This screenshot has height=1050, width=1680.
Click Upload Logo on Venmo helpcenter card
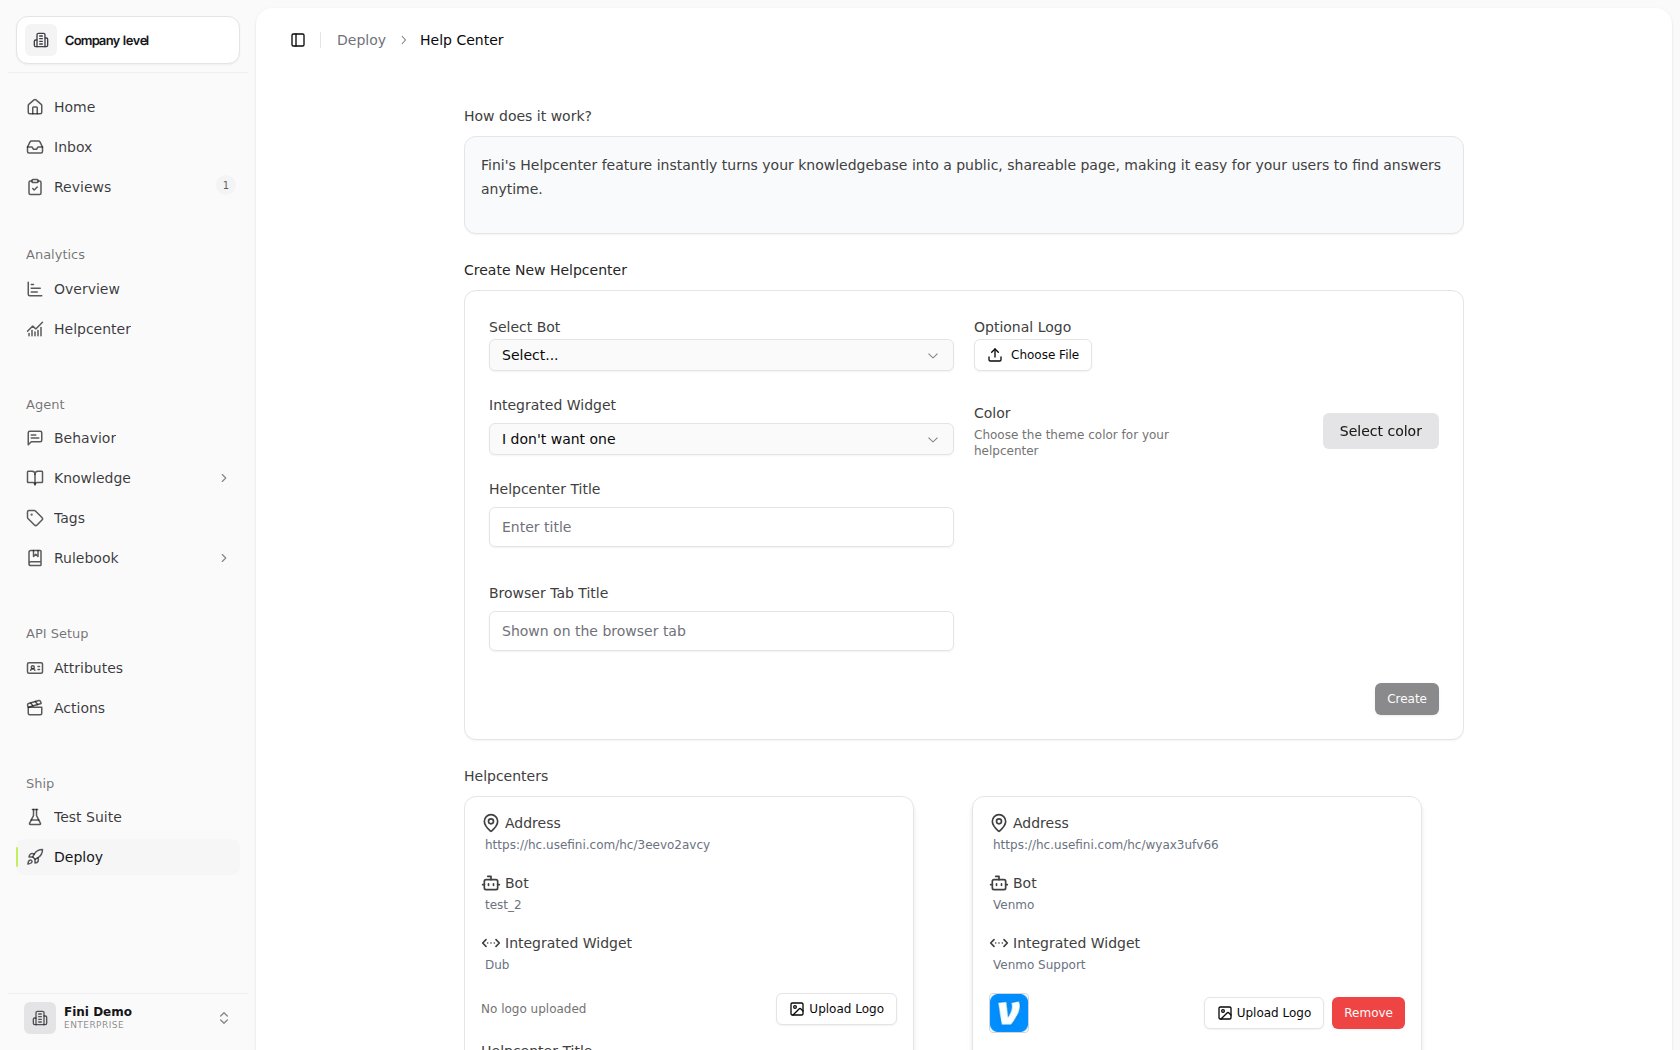pyautogui.click(x=1264, y=1013)
